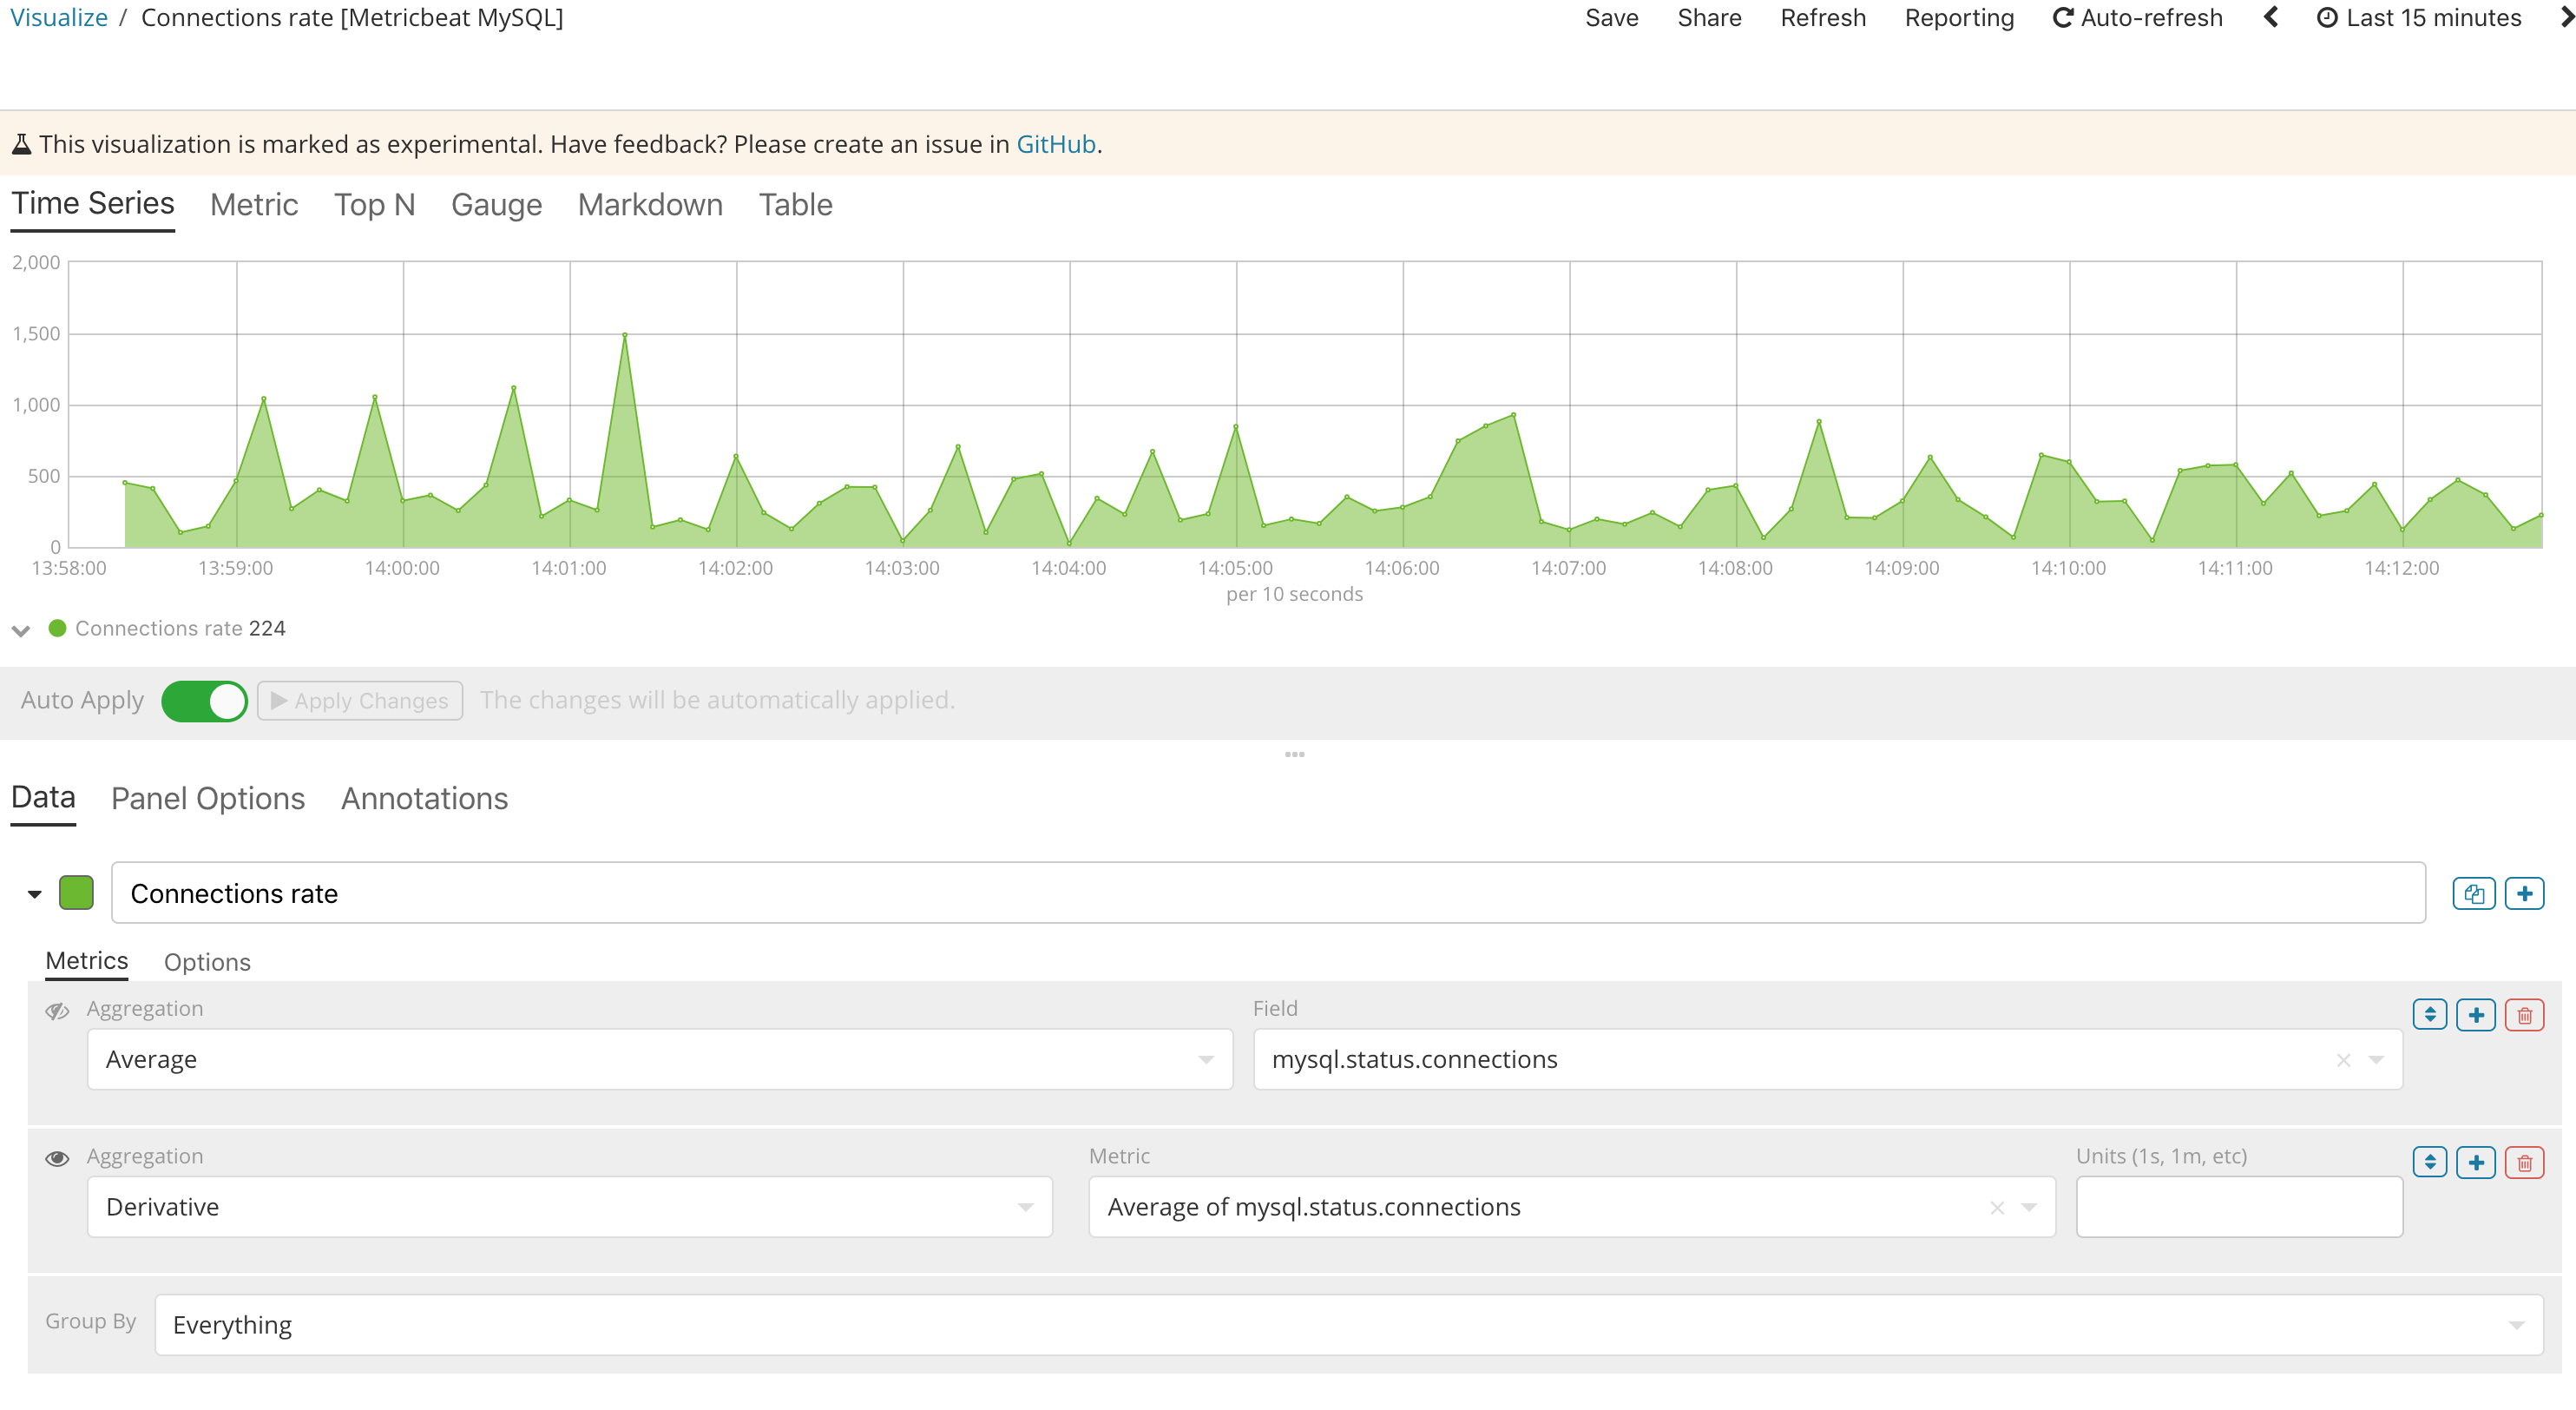
Task: Disable the Auto Apply toggle
Action: point(204,700)
